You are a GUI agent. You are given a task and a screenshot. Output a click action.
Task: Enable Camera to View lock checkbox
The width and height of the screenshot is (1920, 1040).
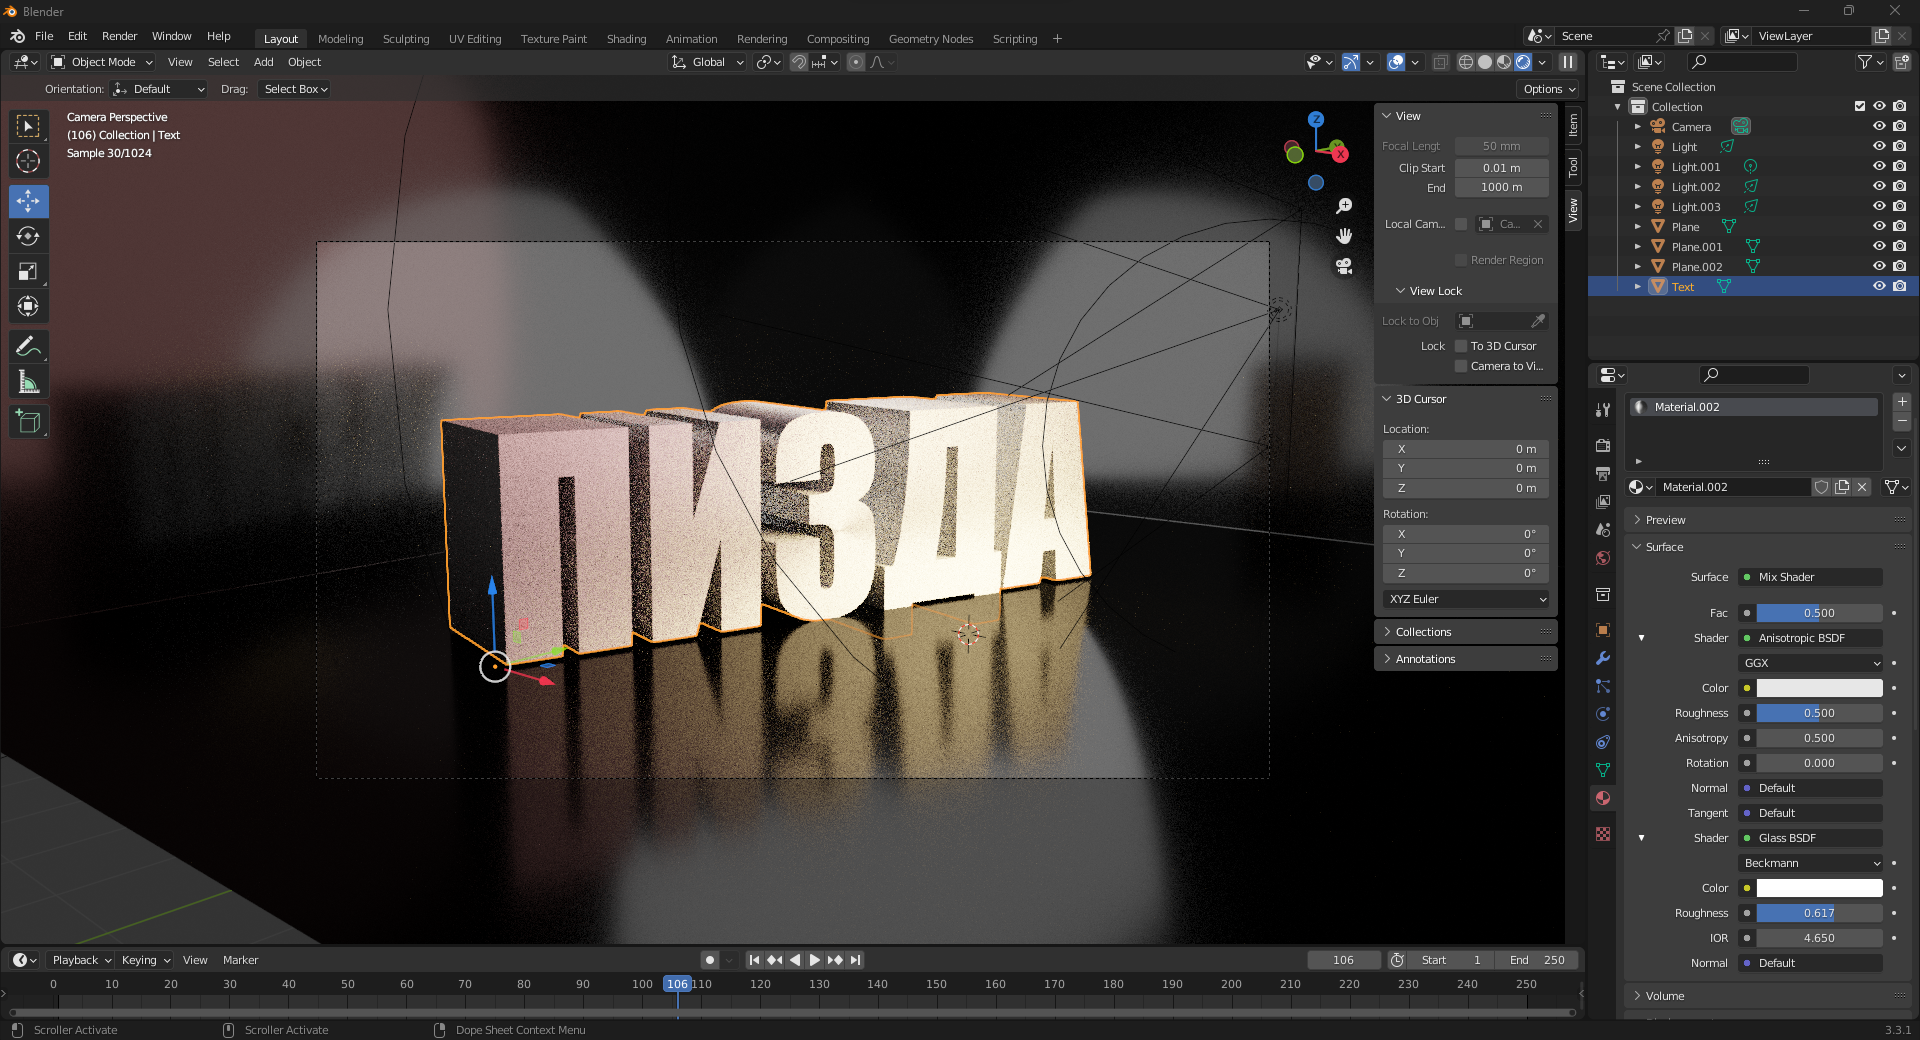coord(1461,366)
